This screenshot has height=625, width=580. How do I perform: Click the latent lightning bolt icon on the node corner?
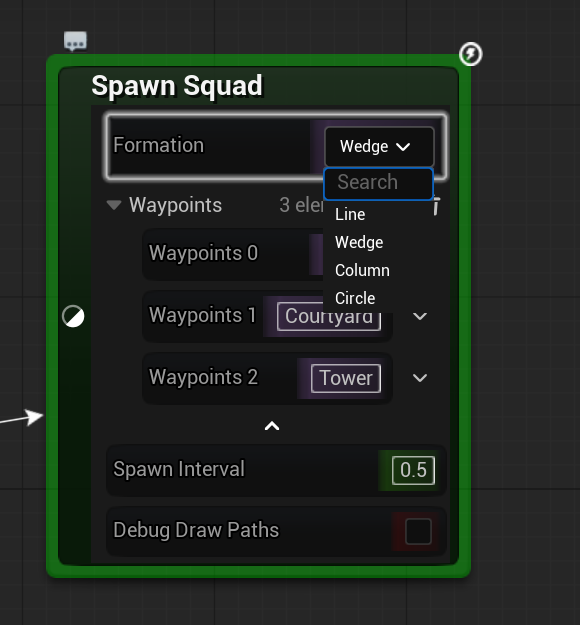[471, 54]
